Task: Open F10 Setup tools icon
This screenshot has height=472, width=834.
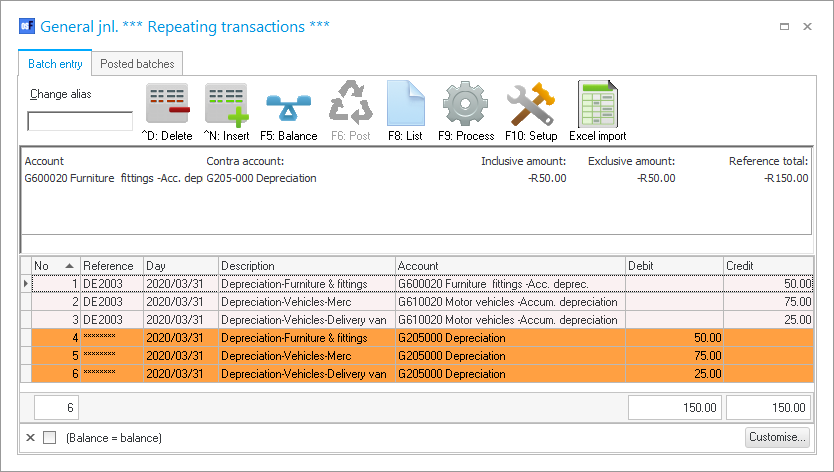Action: point(530,104)
